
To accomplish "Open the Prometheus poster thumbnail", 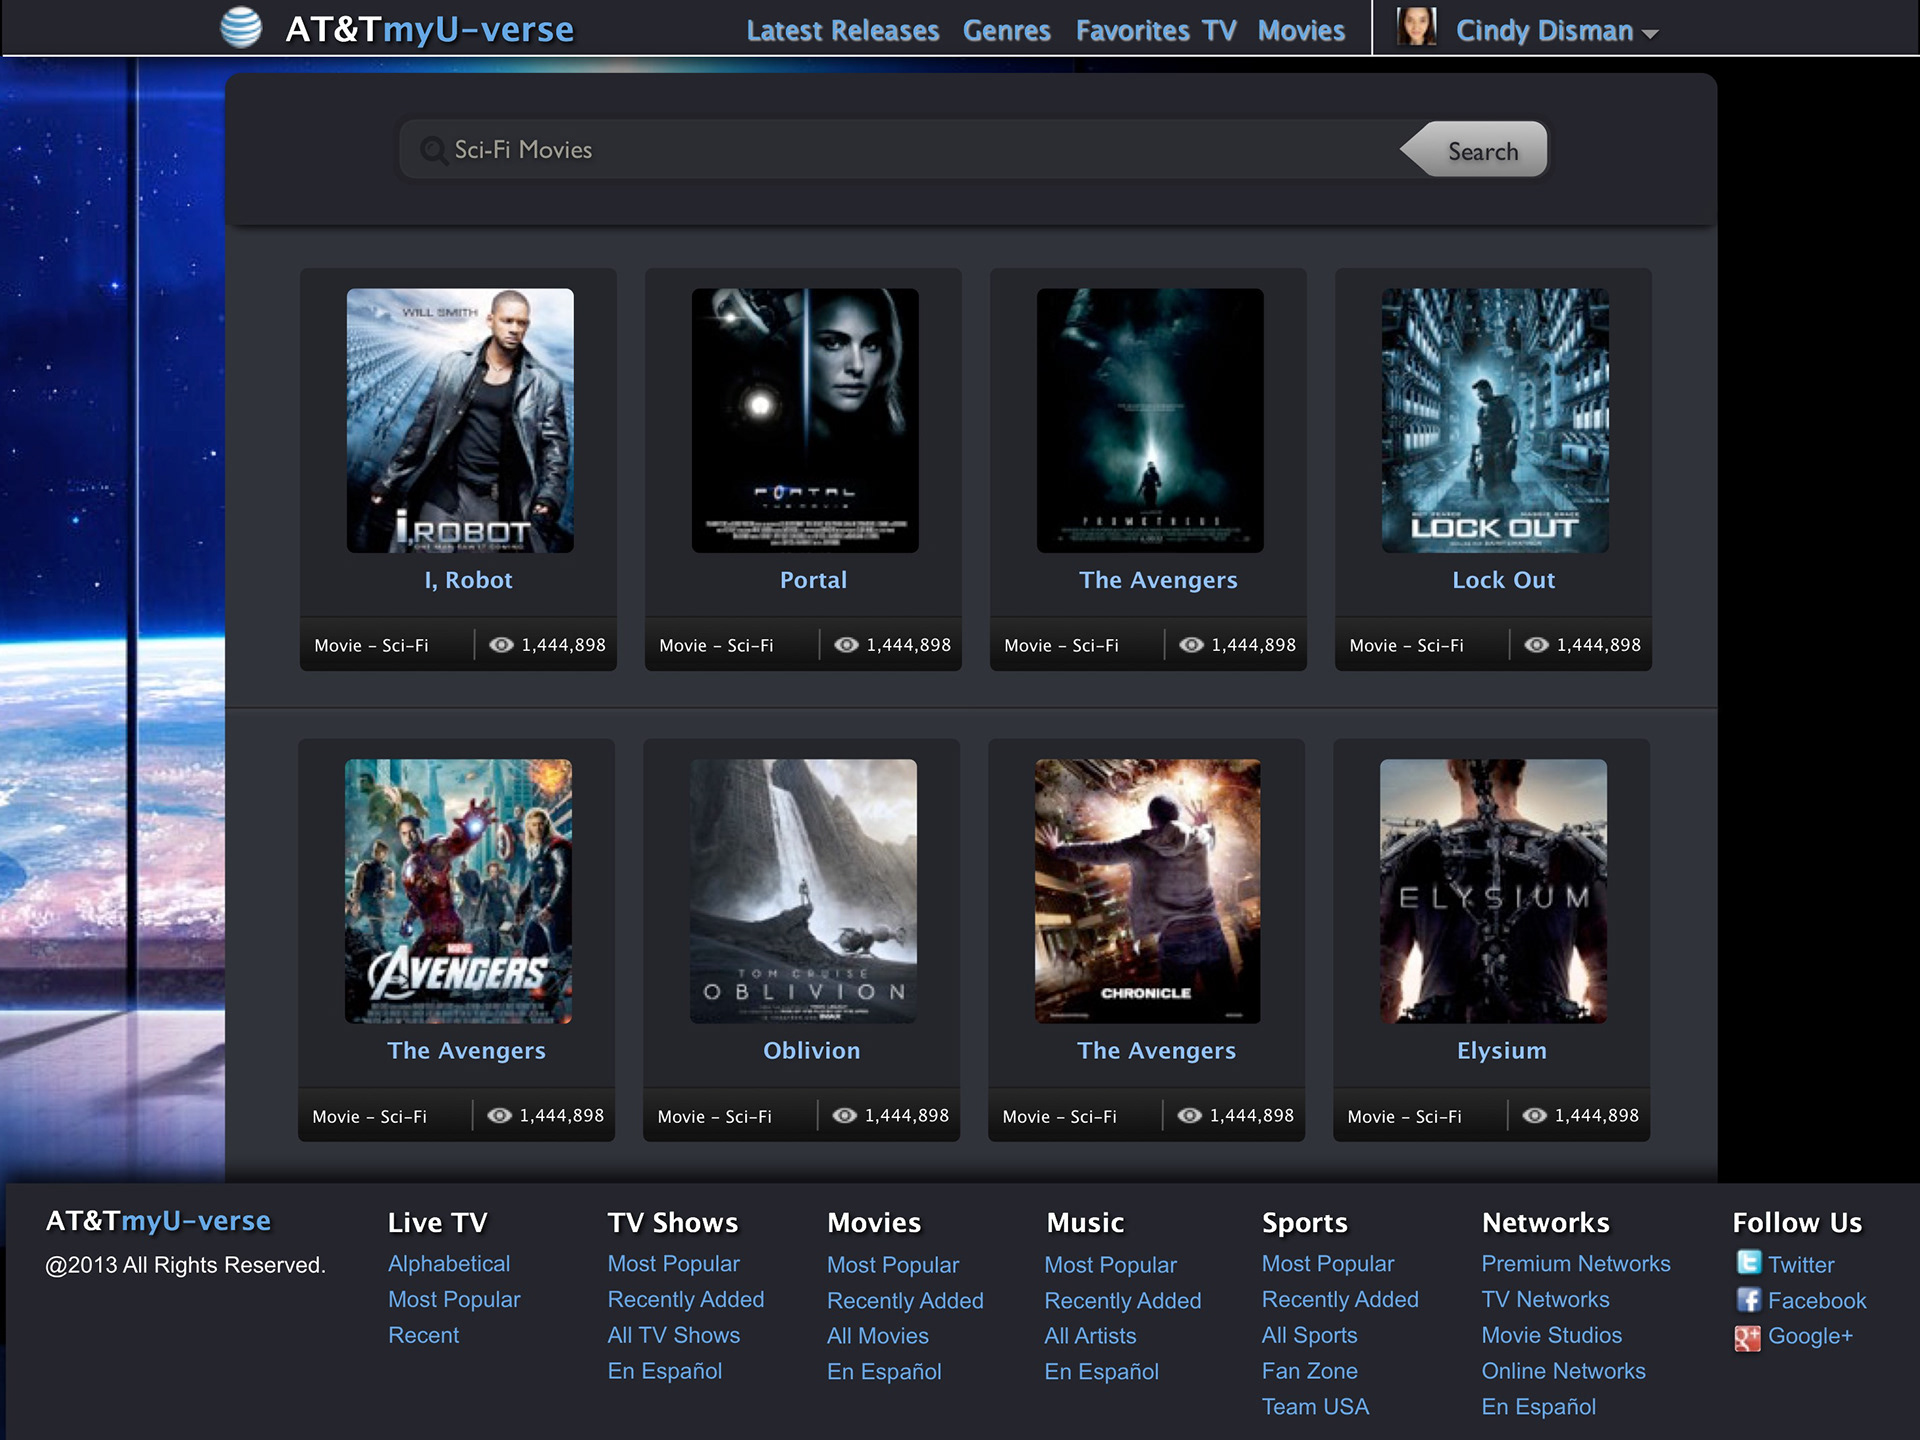I will coord(1150,420).
